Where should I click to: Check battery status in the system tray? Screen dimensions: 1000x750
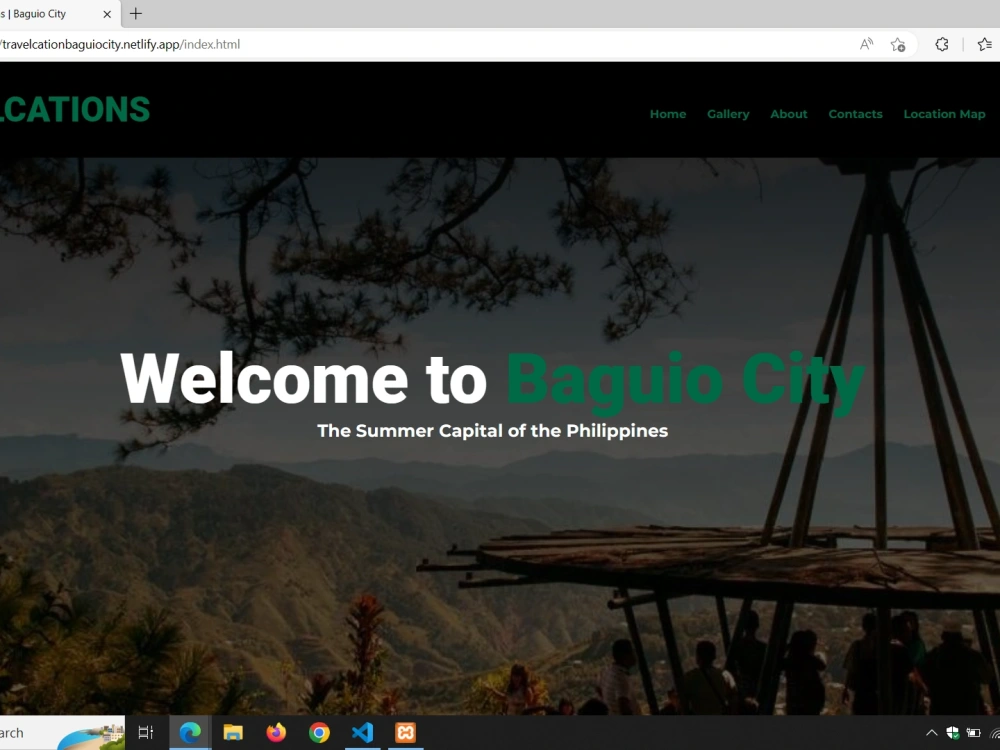(975, 732)
